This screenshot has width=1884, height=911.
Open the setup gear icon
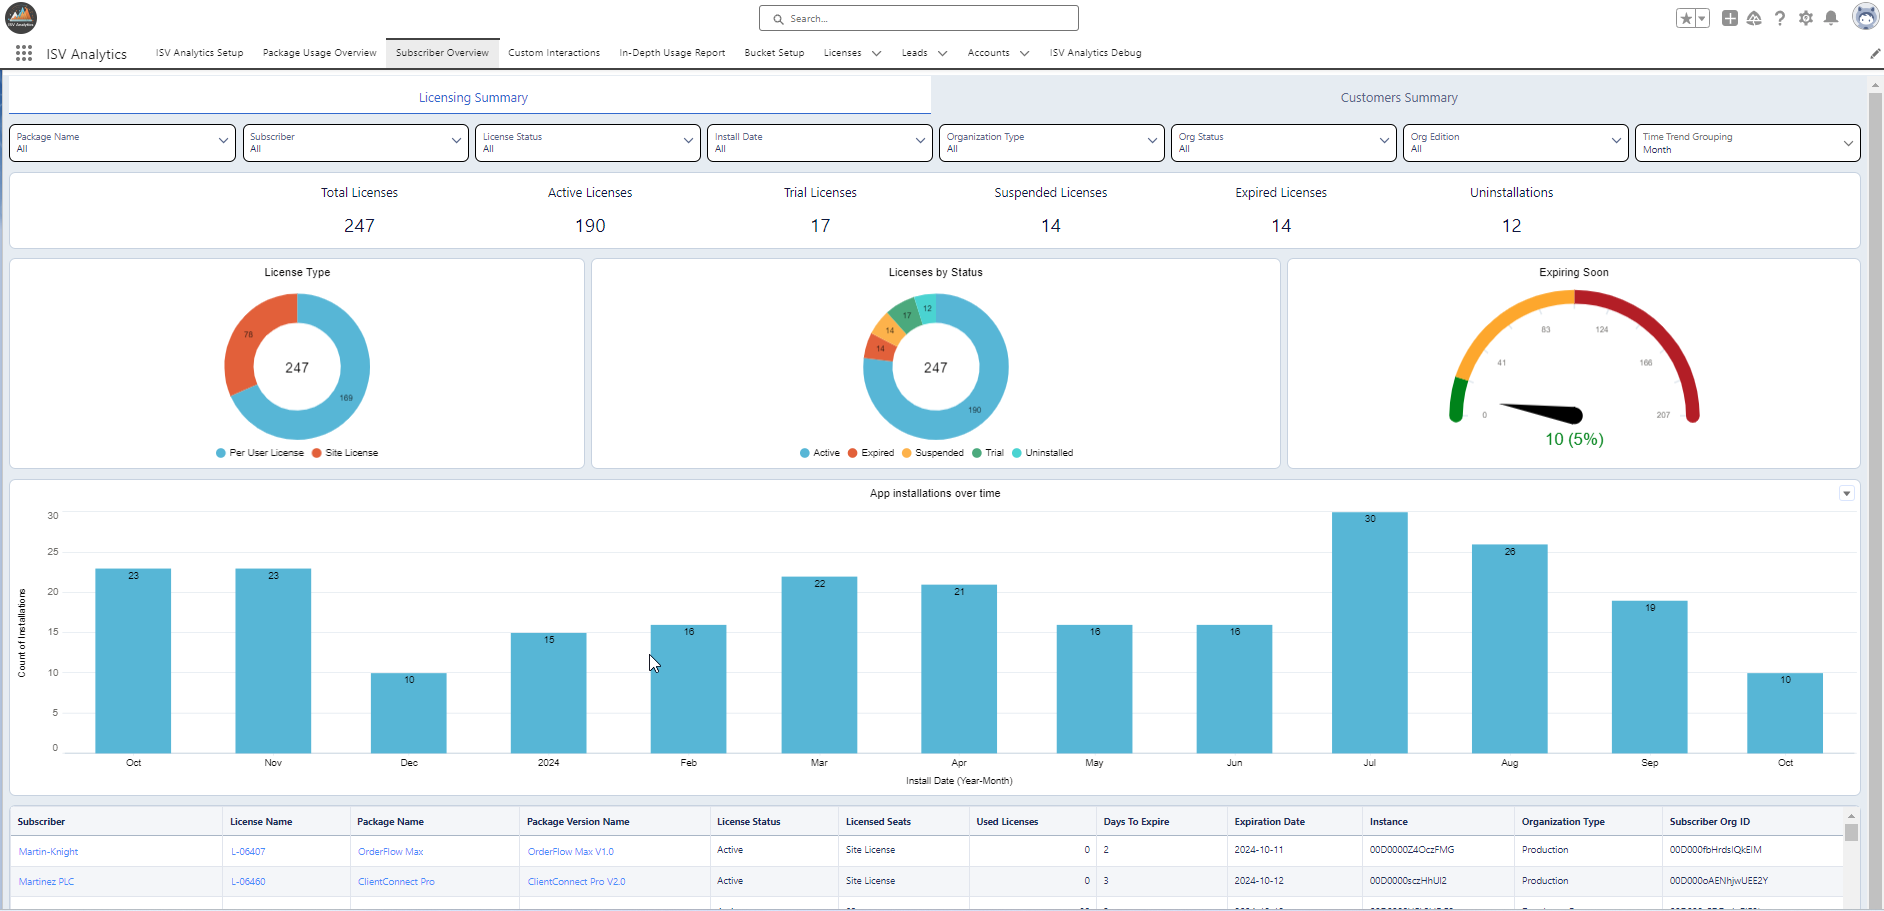[1806, 18]
